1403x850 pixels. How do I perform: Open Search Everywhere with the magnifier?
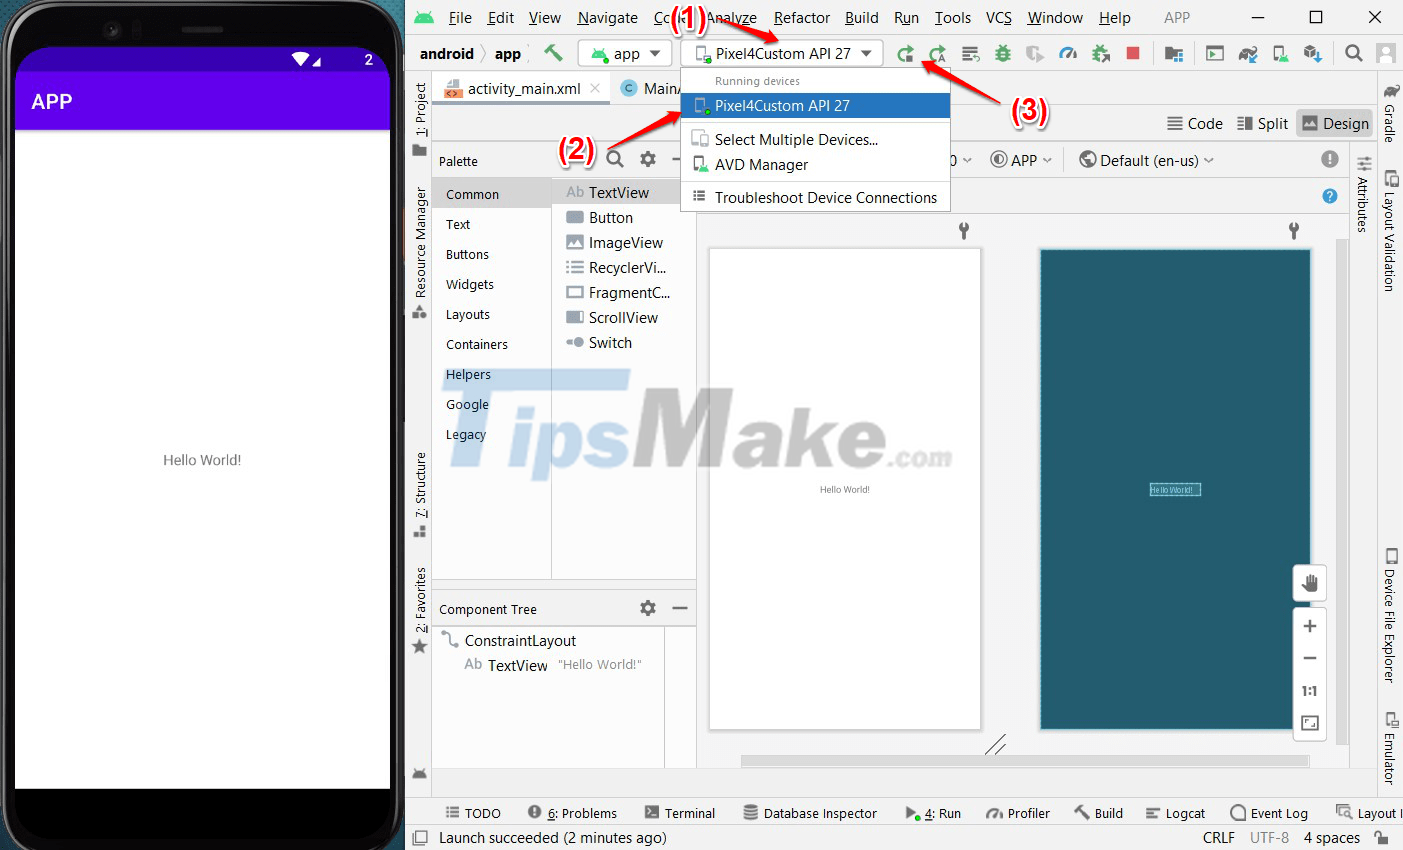(x=1353, y=53)
